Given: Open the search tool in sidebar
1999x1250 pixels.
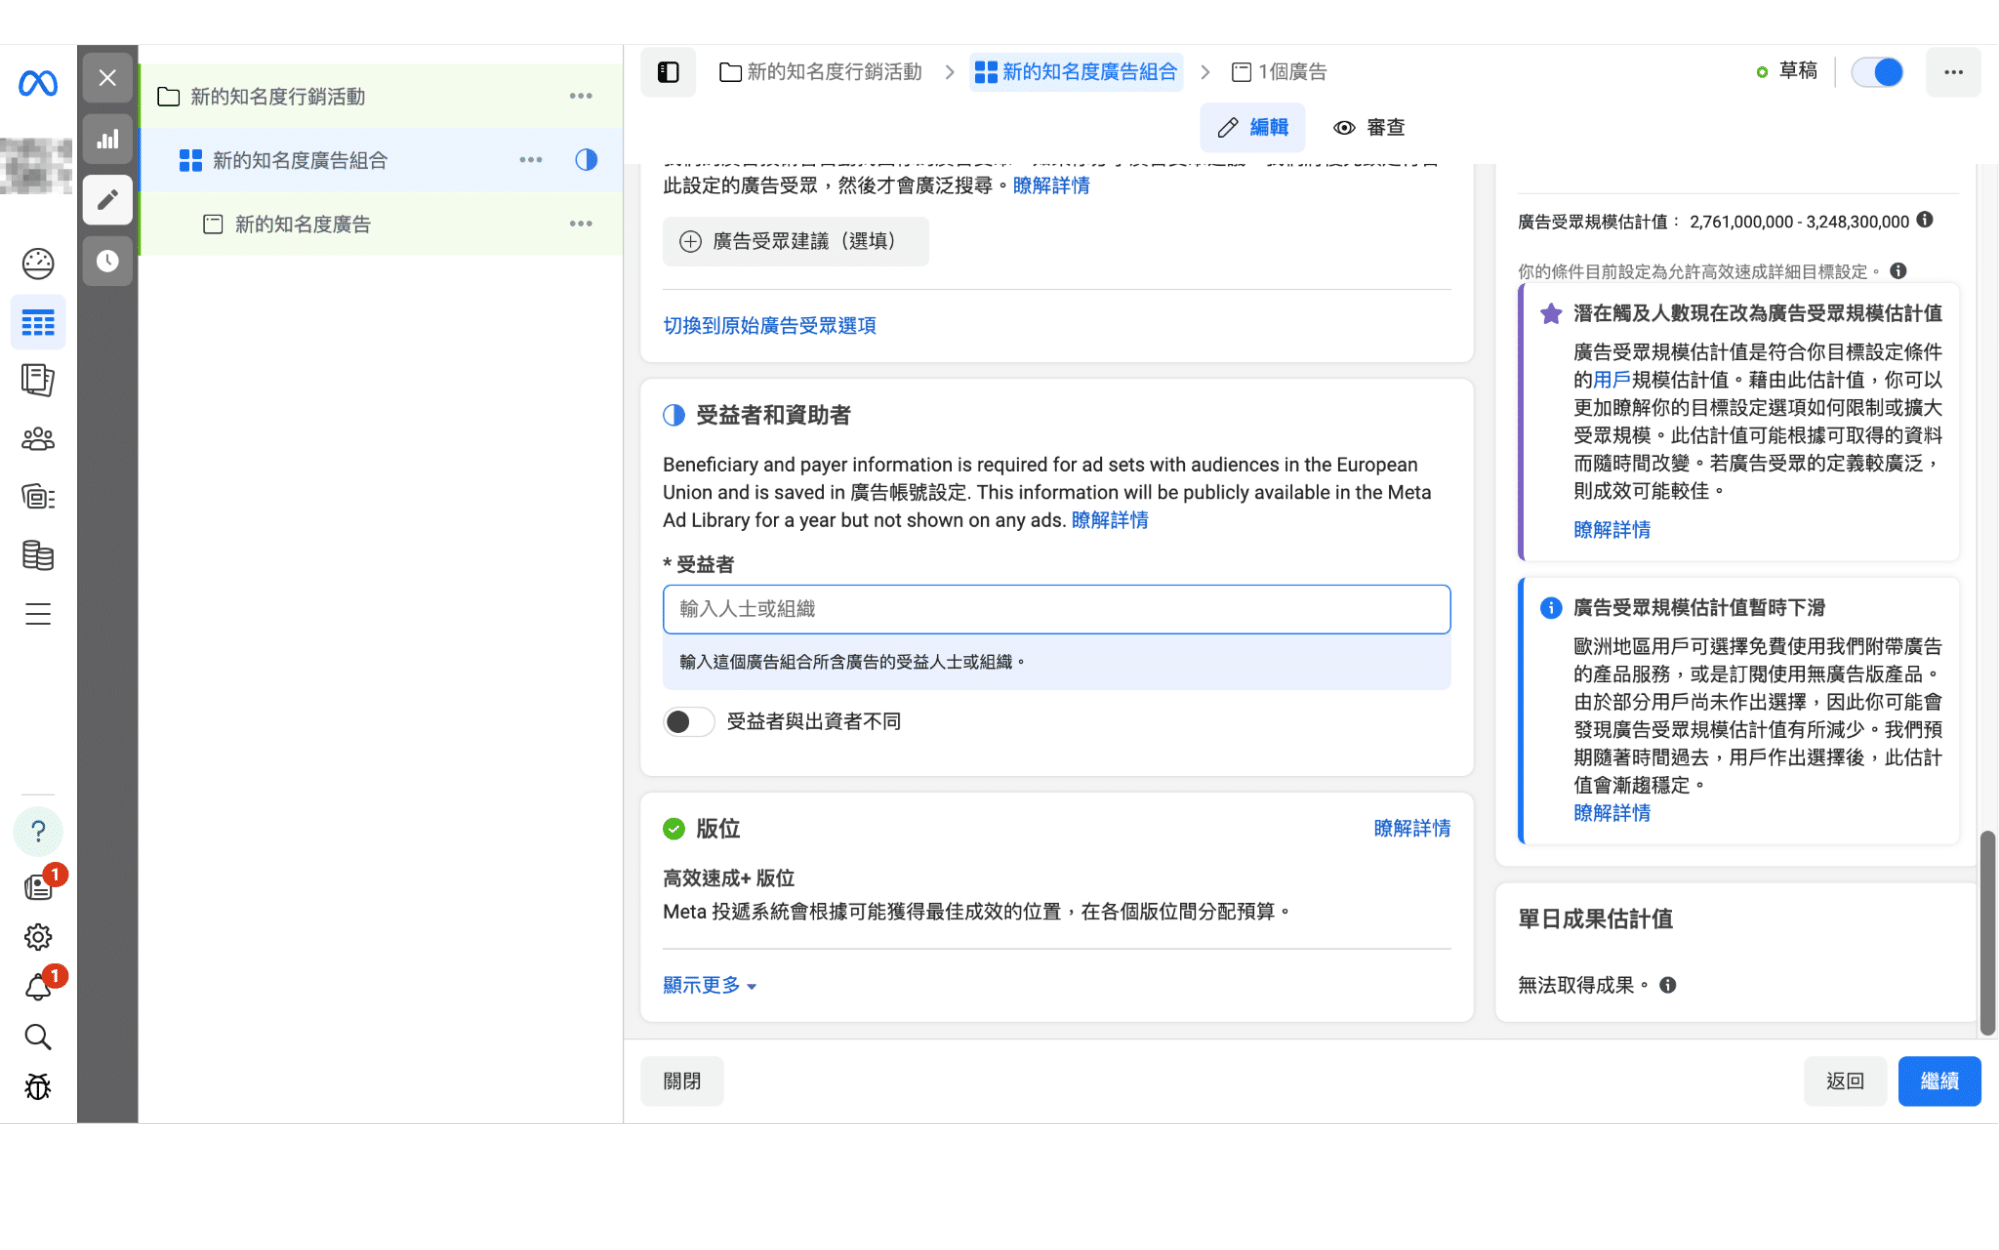Looking at the screenshot, I should (37, 1037).
